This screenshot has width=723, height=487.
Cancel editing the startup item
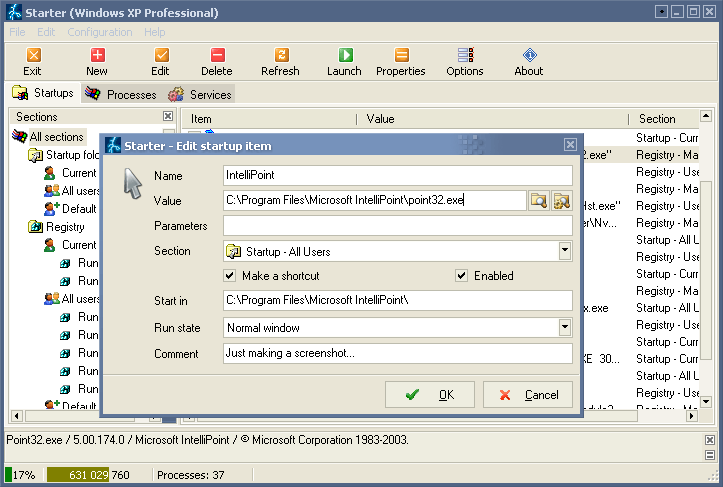pyautogui.click(x=528, y=394)
